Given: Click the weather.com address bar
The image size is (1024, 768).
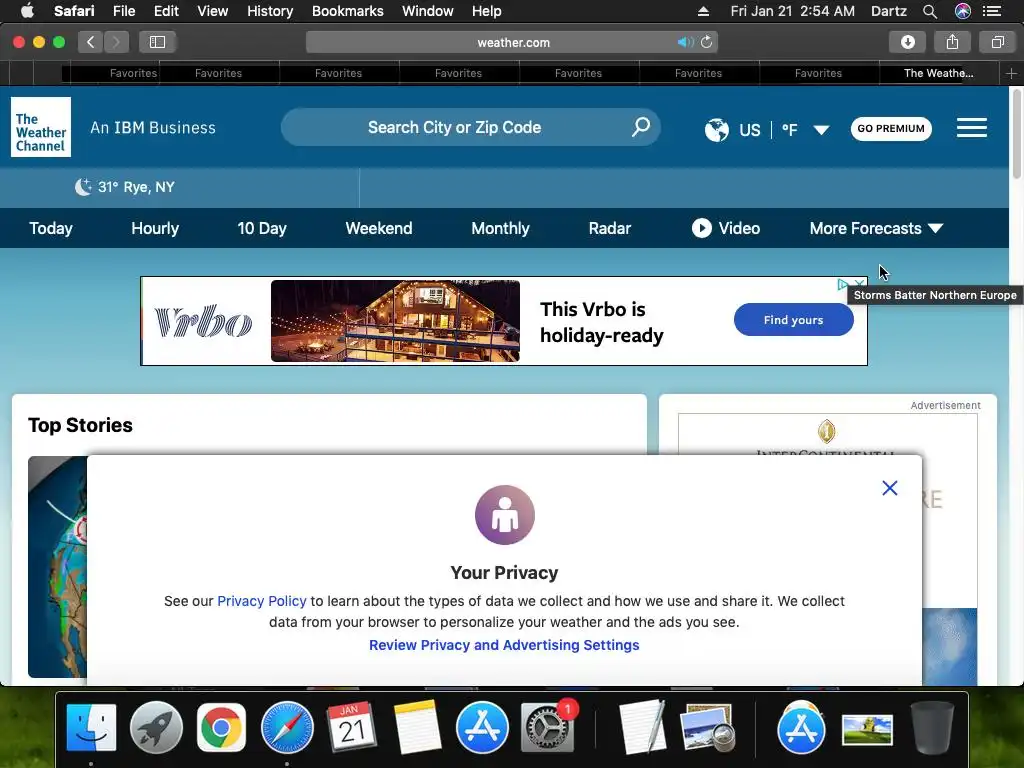Looking at the screenshot, I should [512, 42].
